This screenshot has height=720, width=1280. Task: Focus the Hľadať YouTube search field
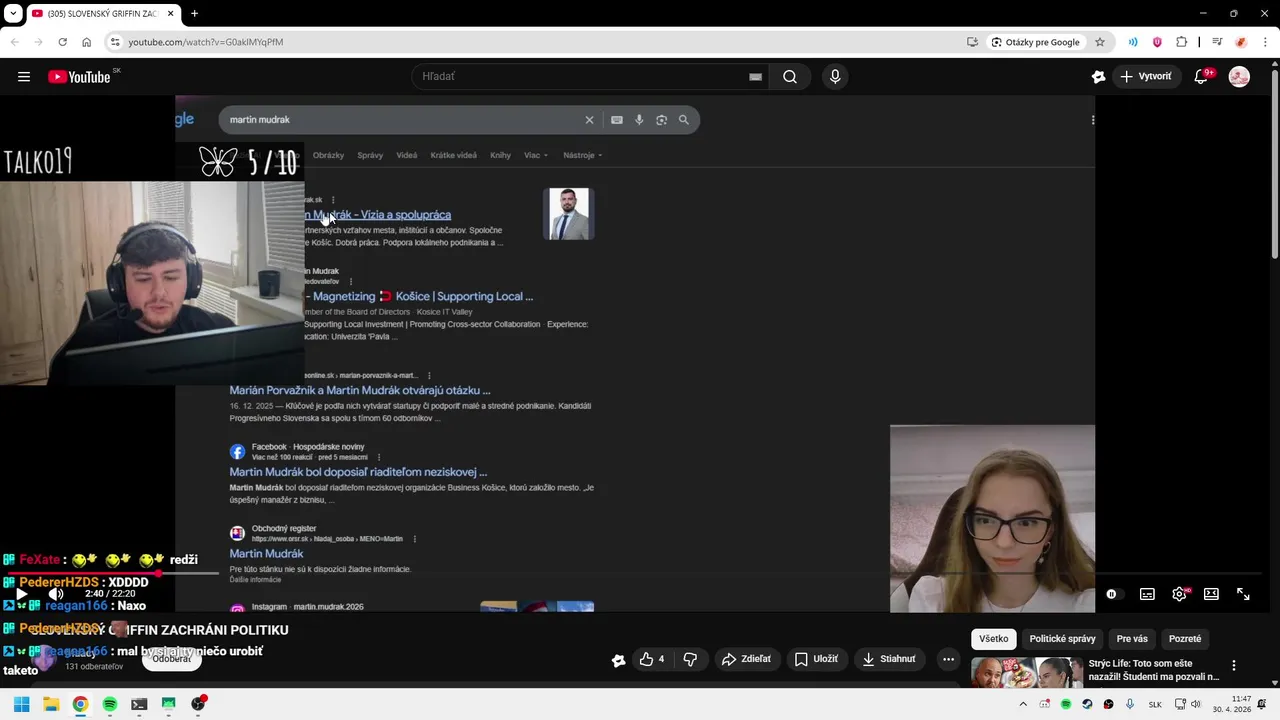pyautogui.click(x=580, y=77)
